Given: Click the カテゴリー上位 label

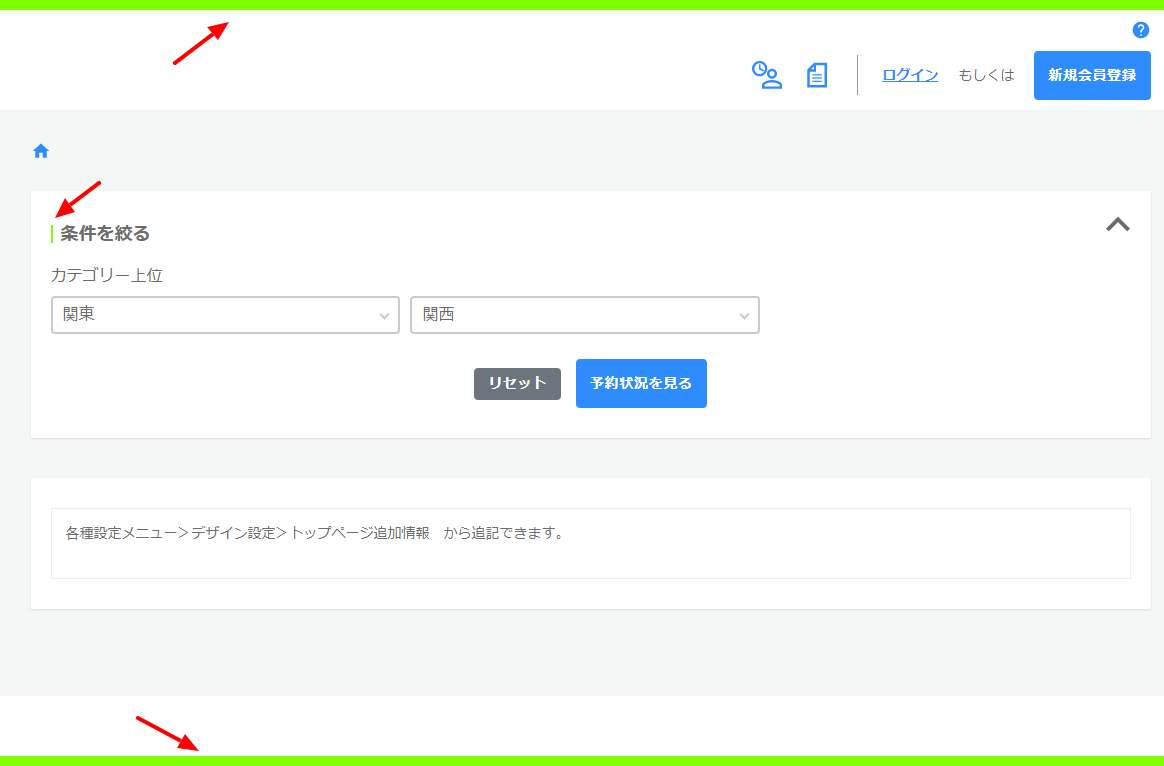Looking at the screenshot, I should [x=107, y=275].
